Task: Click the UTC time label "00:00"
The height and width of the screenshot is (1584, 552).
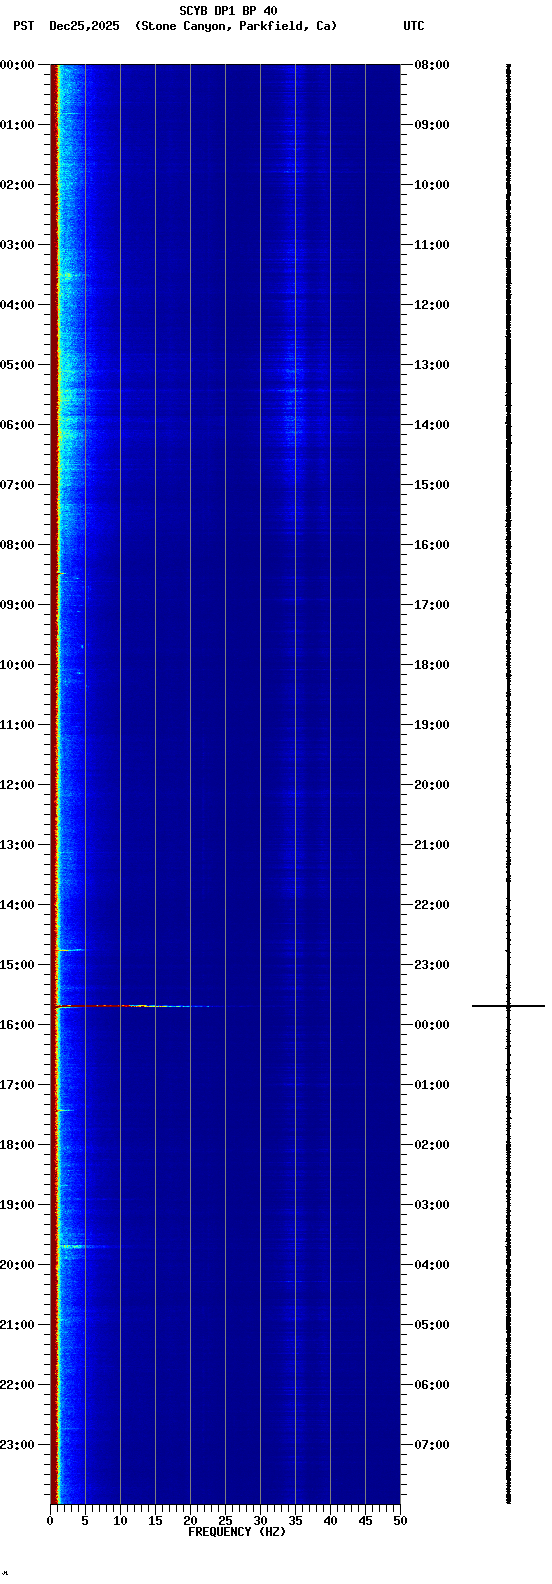Action: coord(432,1025)
